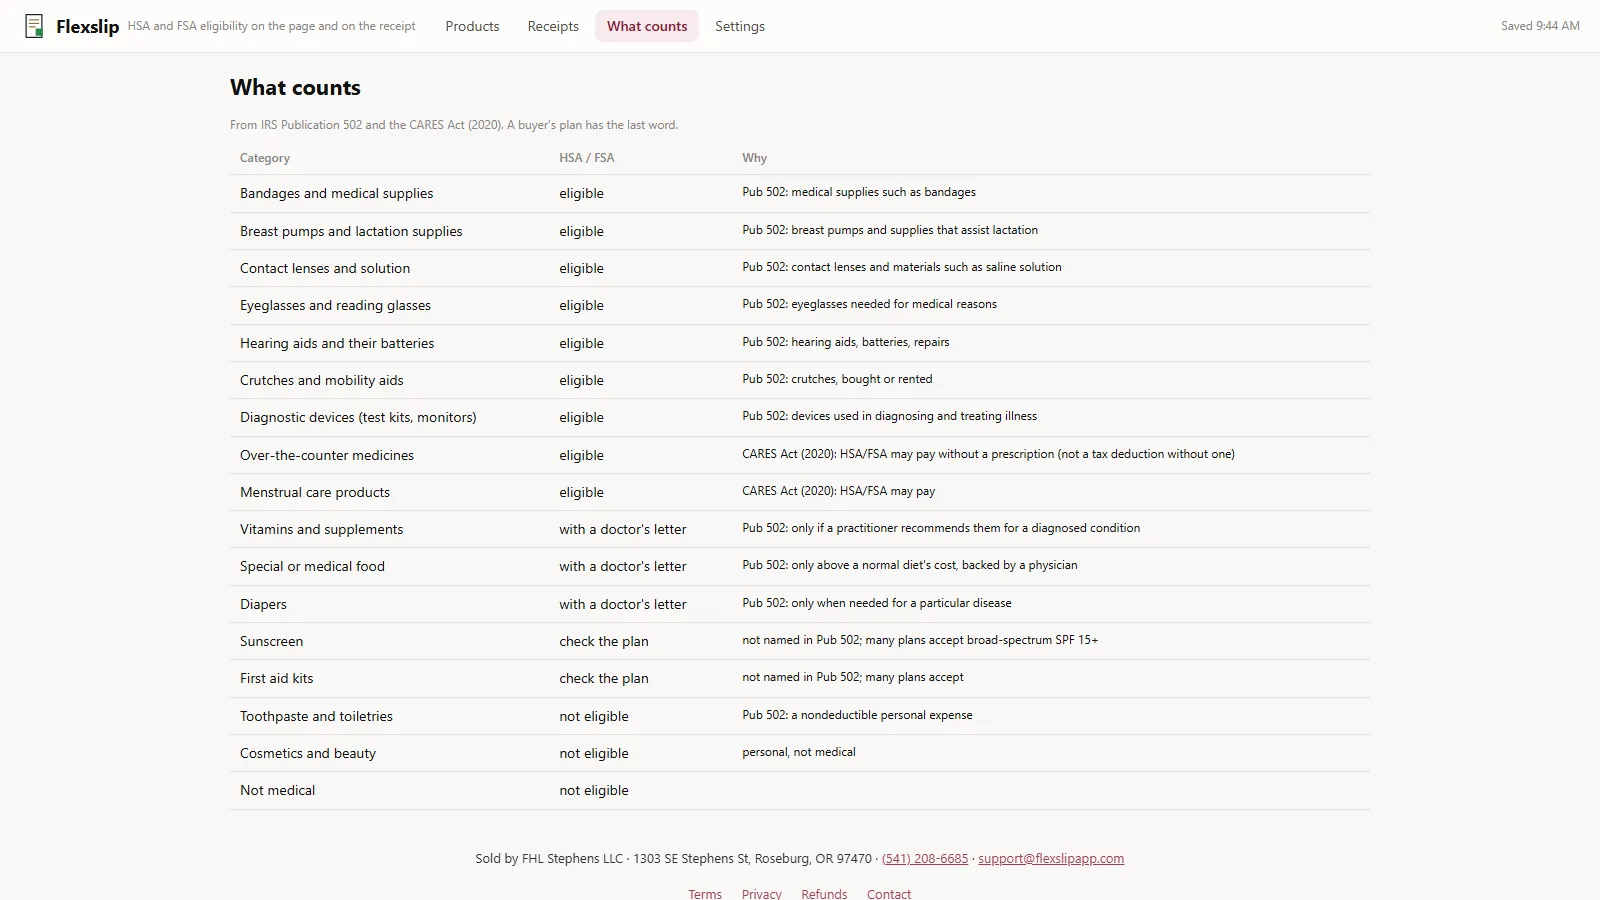Click Crutches and mobility aids row
The image size is (1600, 900).
tap(800, 380)
